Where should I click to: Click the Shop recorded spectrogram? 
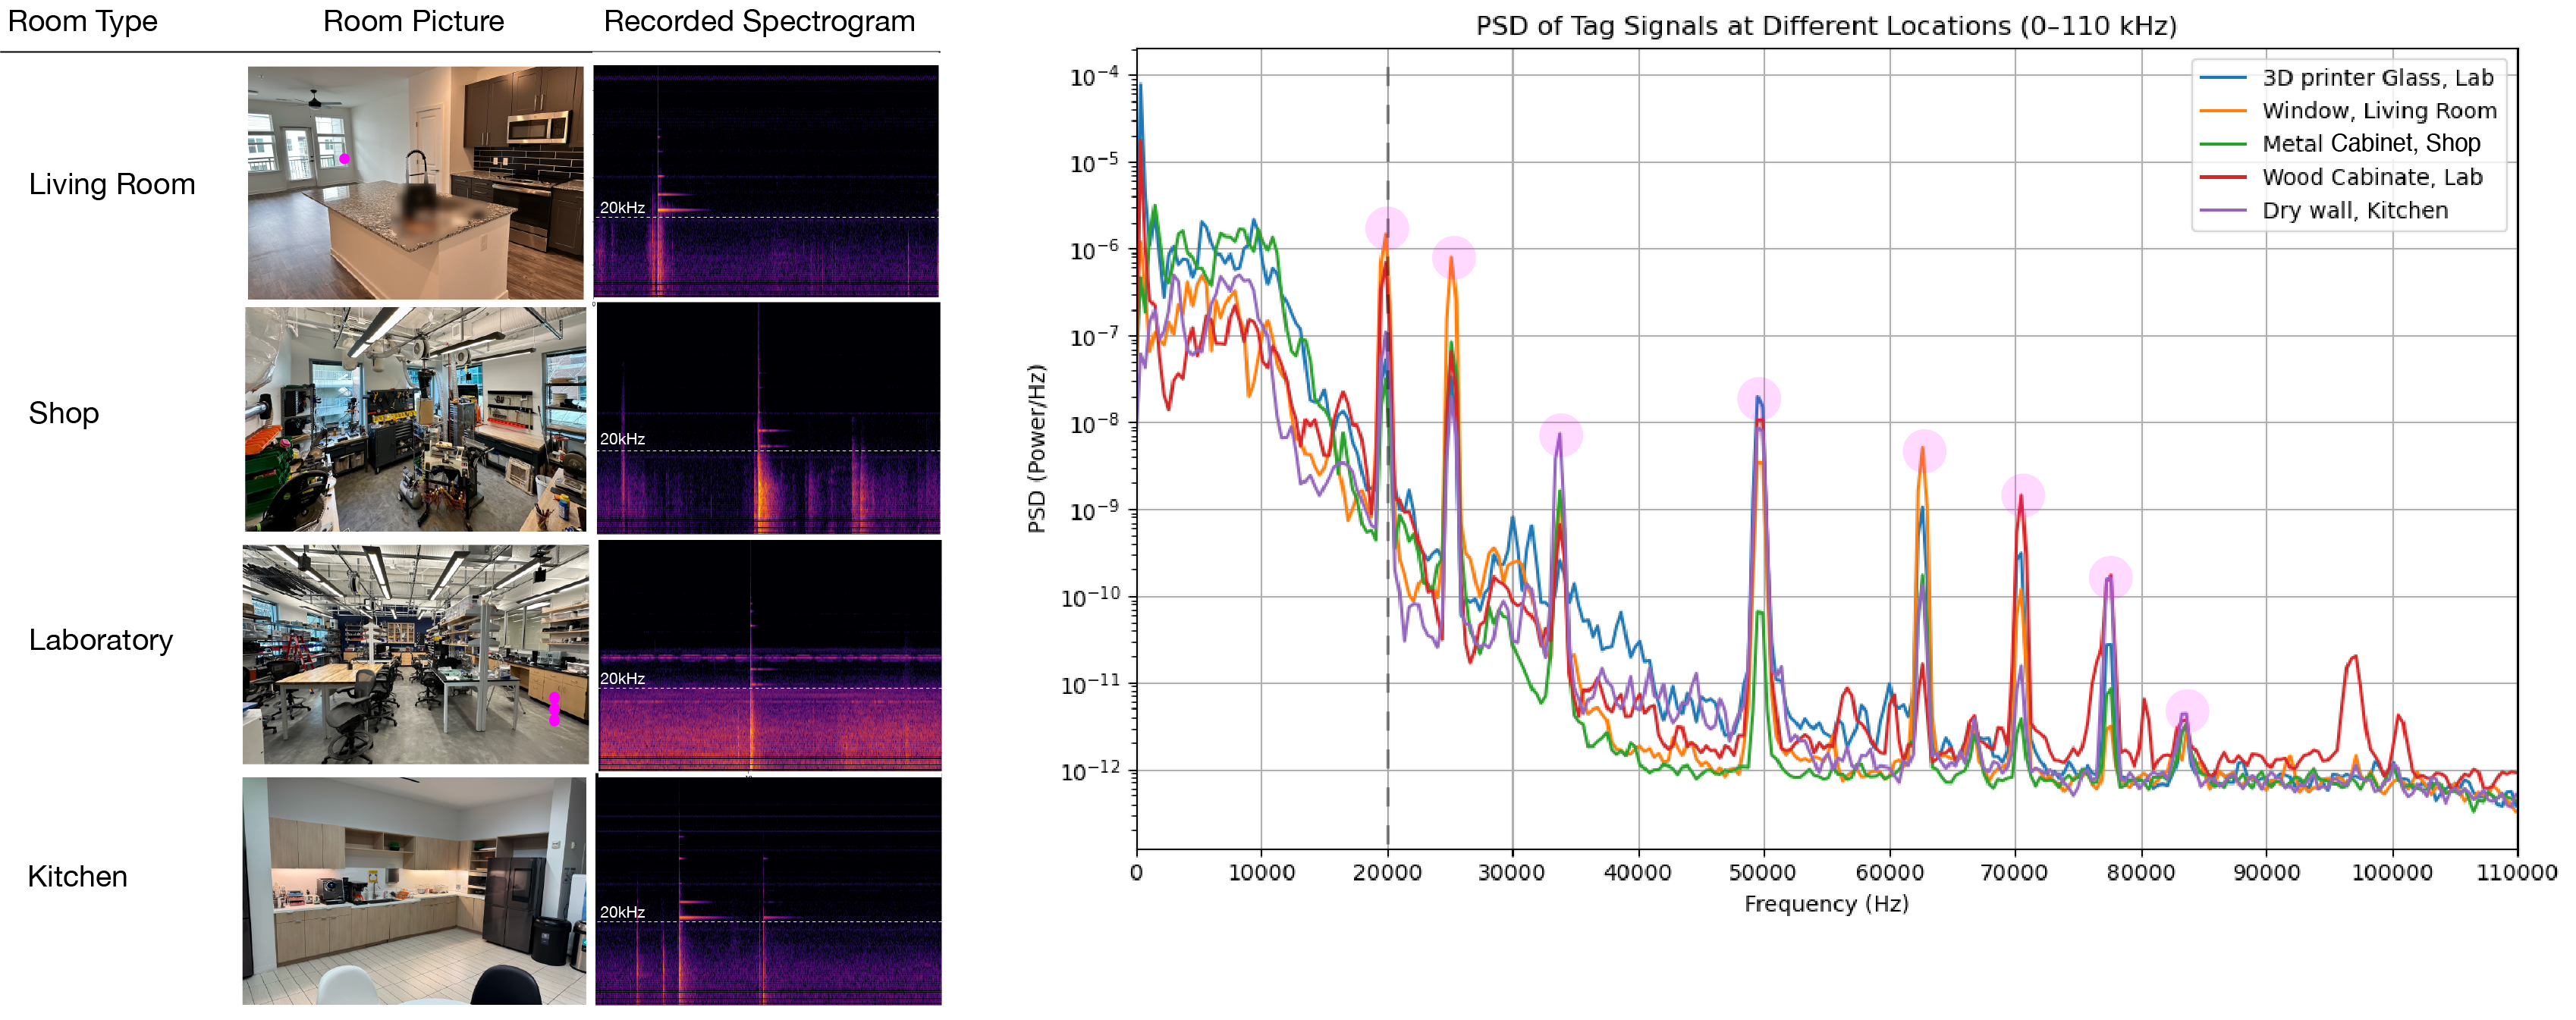[x=768, y=418]
